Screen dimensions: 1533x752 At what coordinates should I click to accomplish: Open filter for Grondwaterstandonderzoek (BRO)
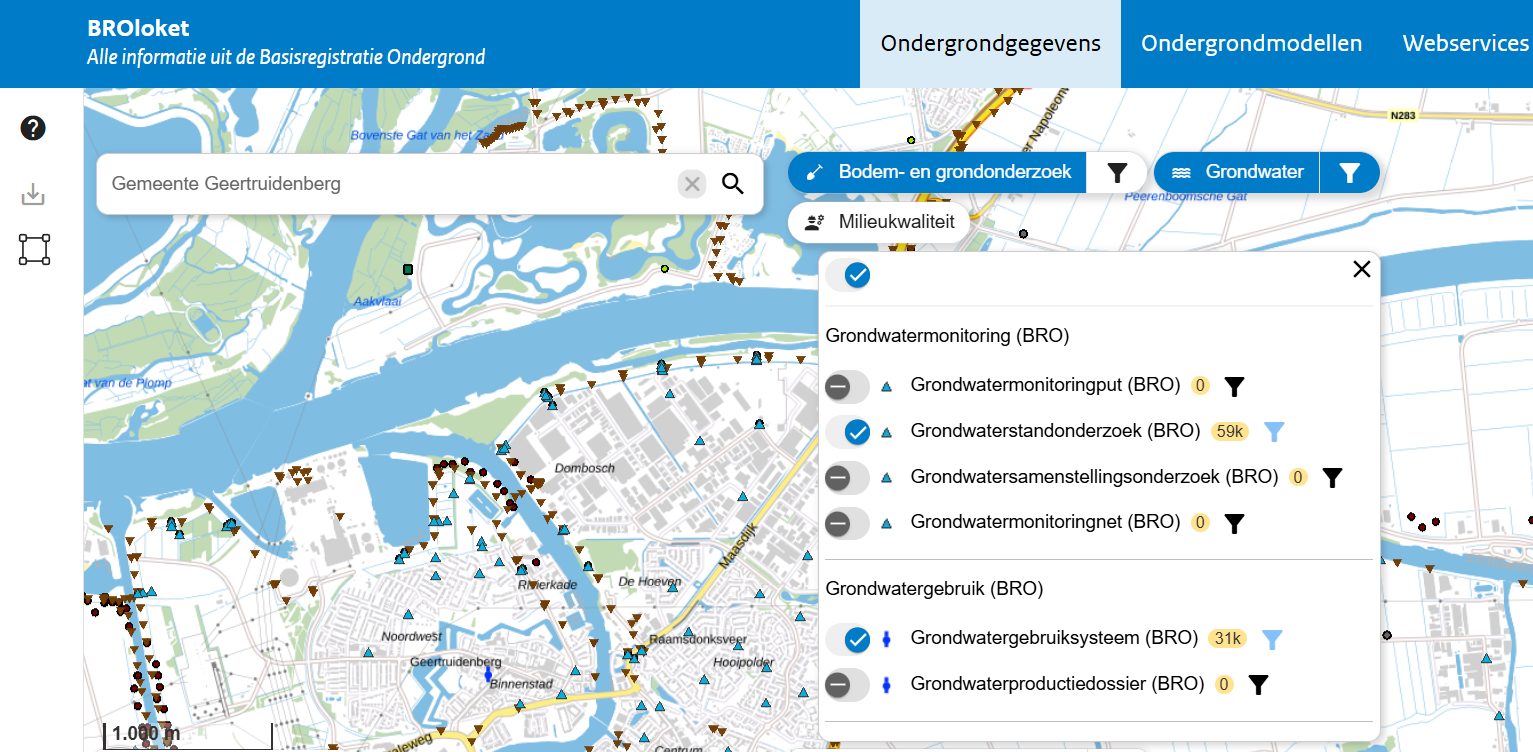coord(1273,432)
